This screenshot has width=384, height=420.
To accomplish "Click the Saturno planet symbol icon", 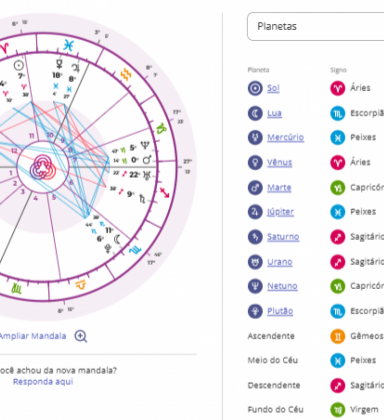I will (x=255, y=237).
